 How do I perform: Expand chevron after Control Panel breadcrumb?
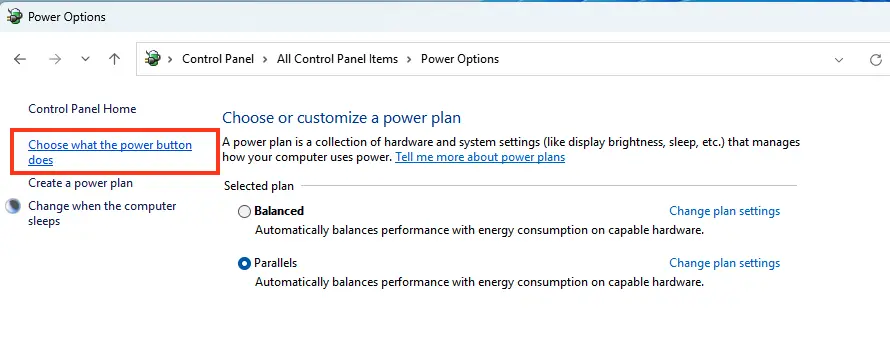pyautogui.click(x=266, y=59)
